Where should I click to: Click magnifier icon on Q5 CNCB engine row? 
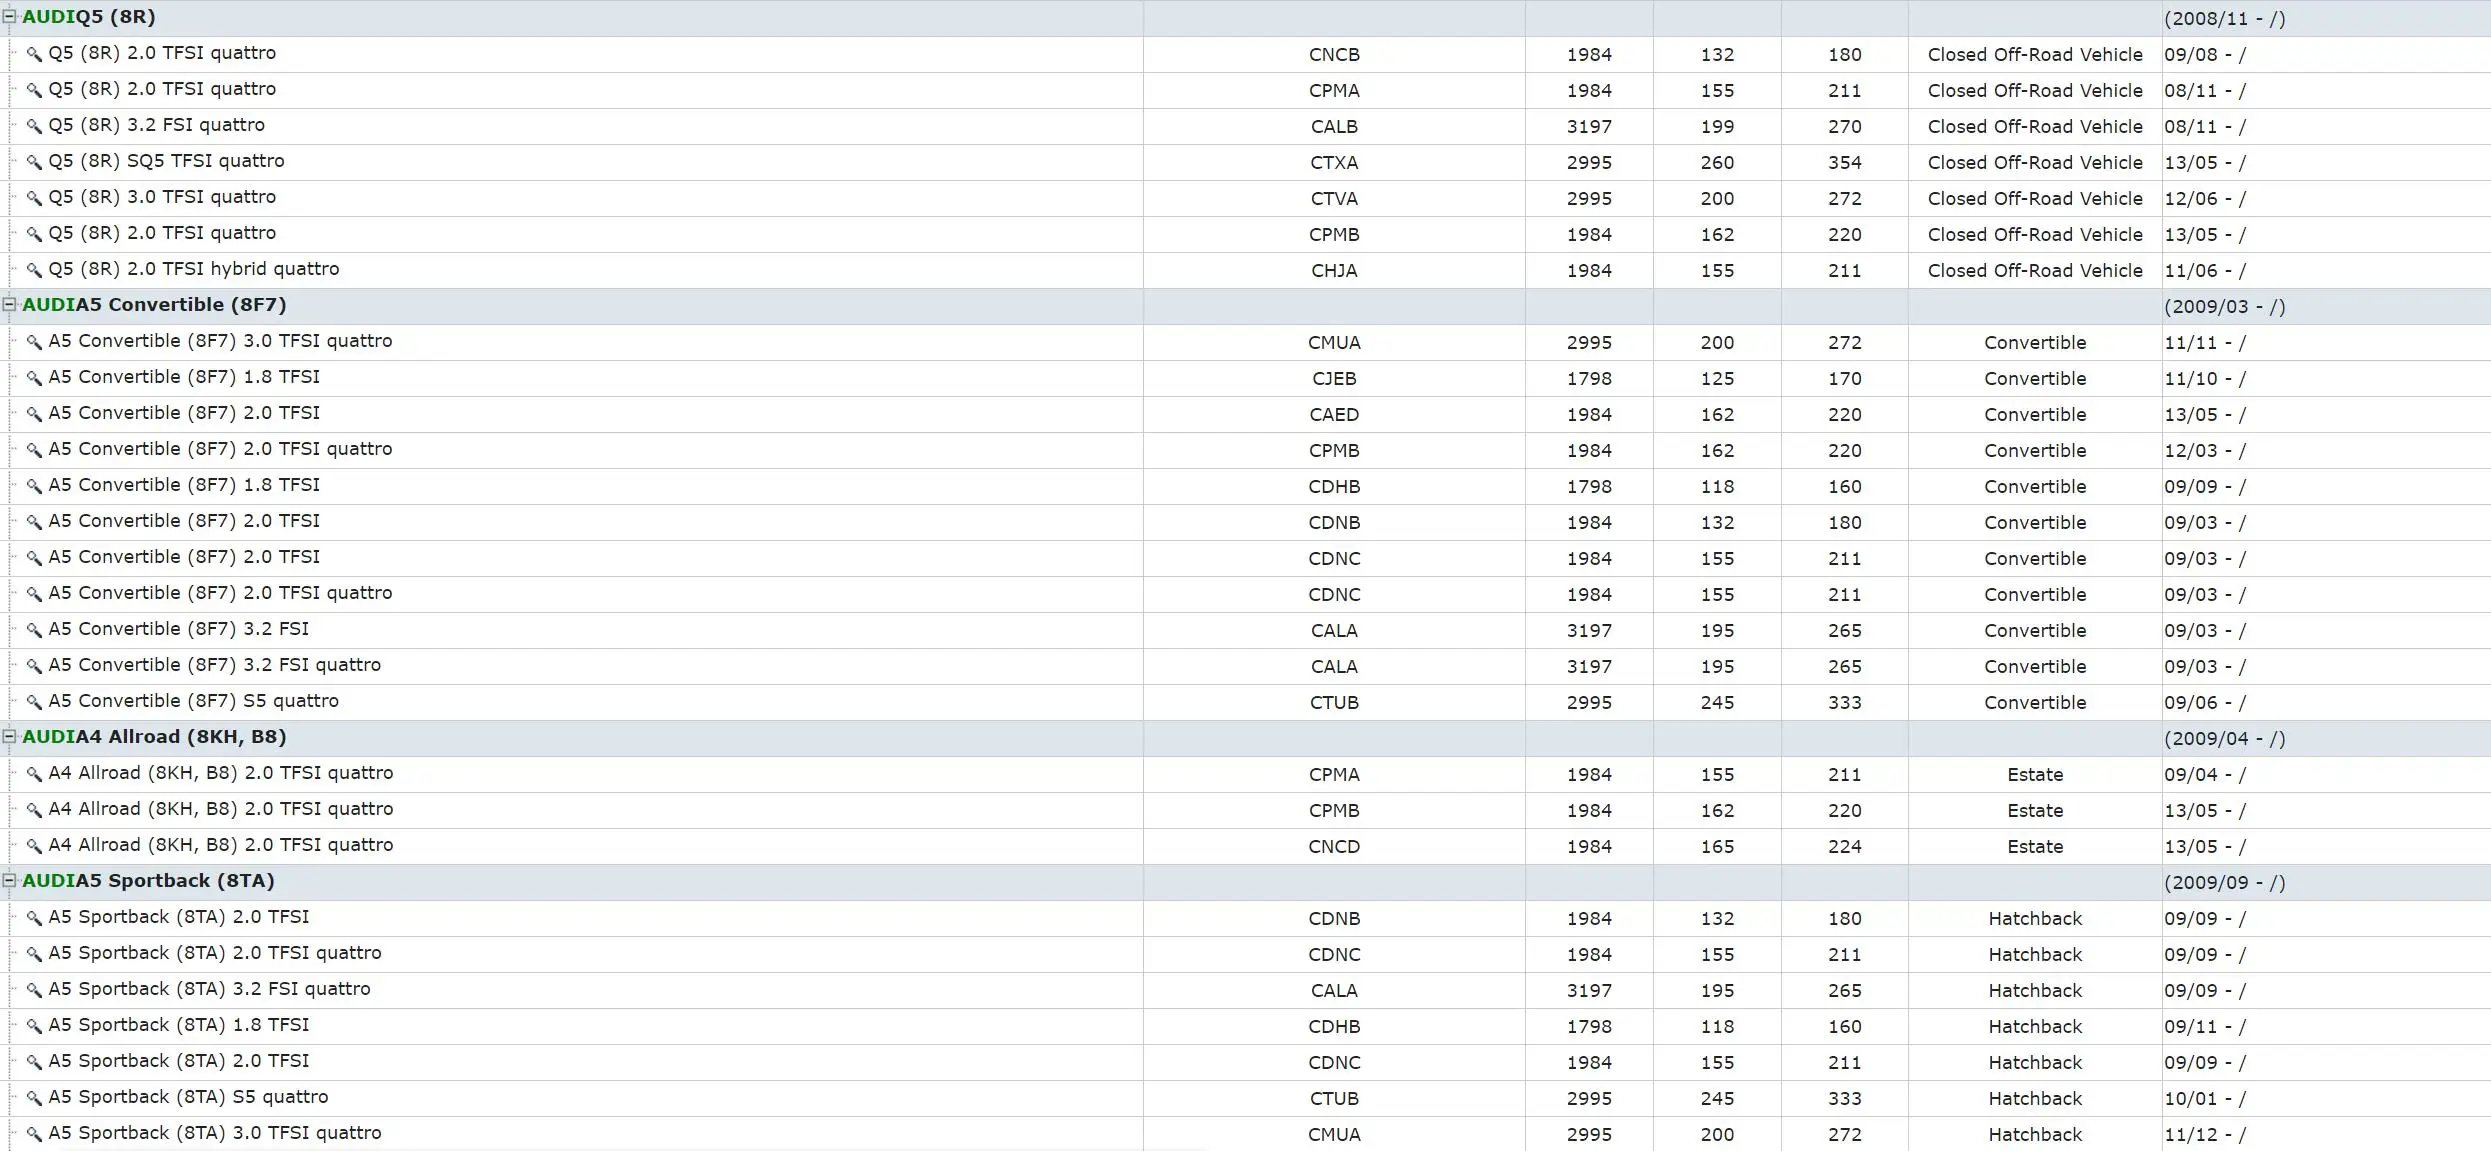click(x=34, y=55)
